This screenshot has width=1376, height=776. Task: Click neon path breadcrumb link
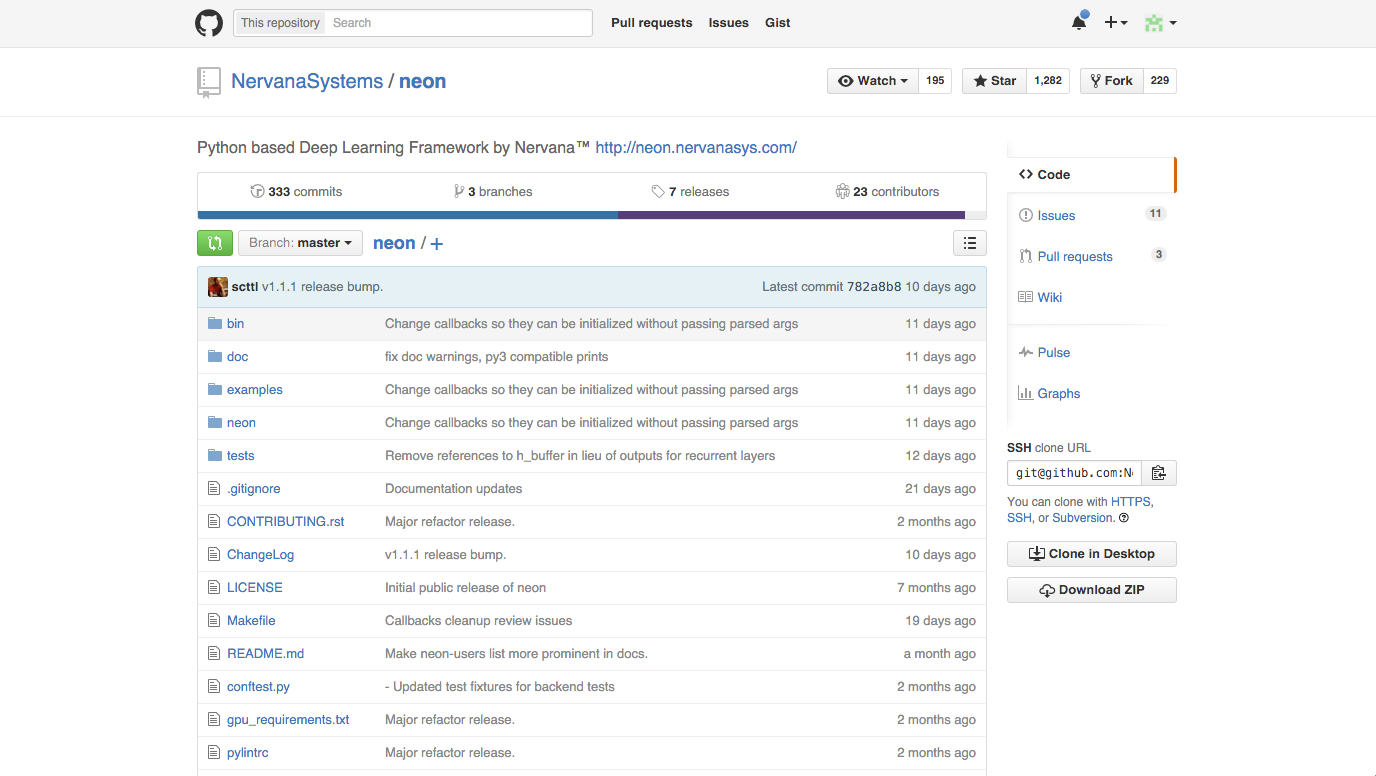coord(394,243)
